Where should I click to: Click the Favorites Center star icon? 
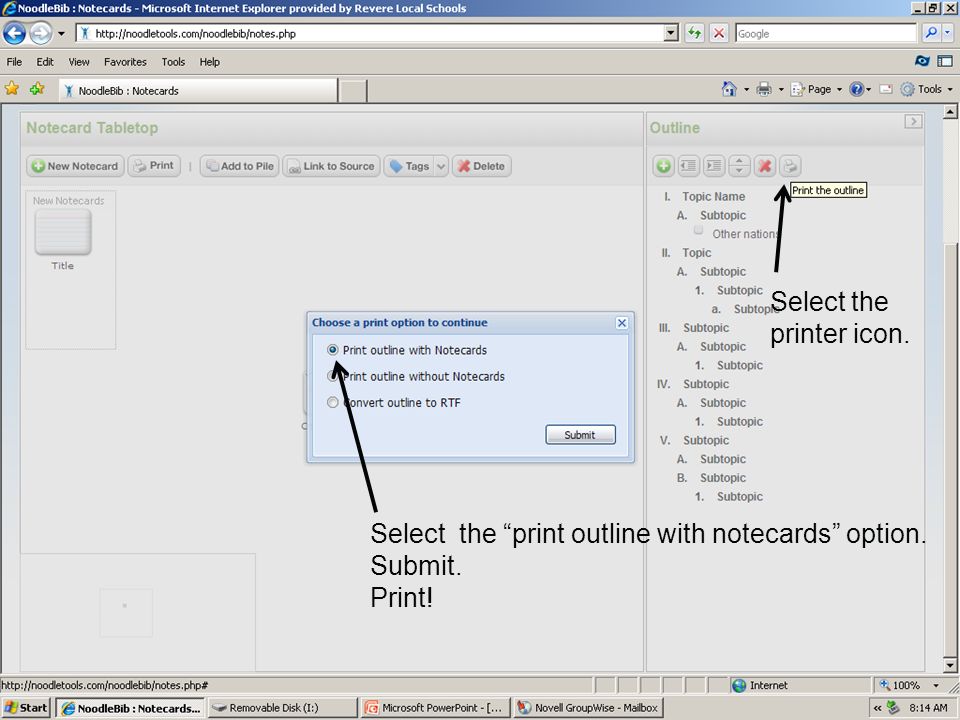click(12, 89)
